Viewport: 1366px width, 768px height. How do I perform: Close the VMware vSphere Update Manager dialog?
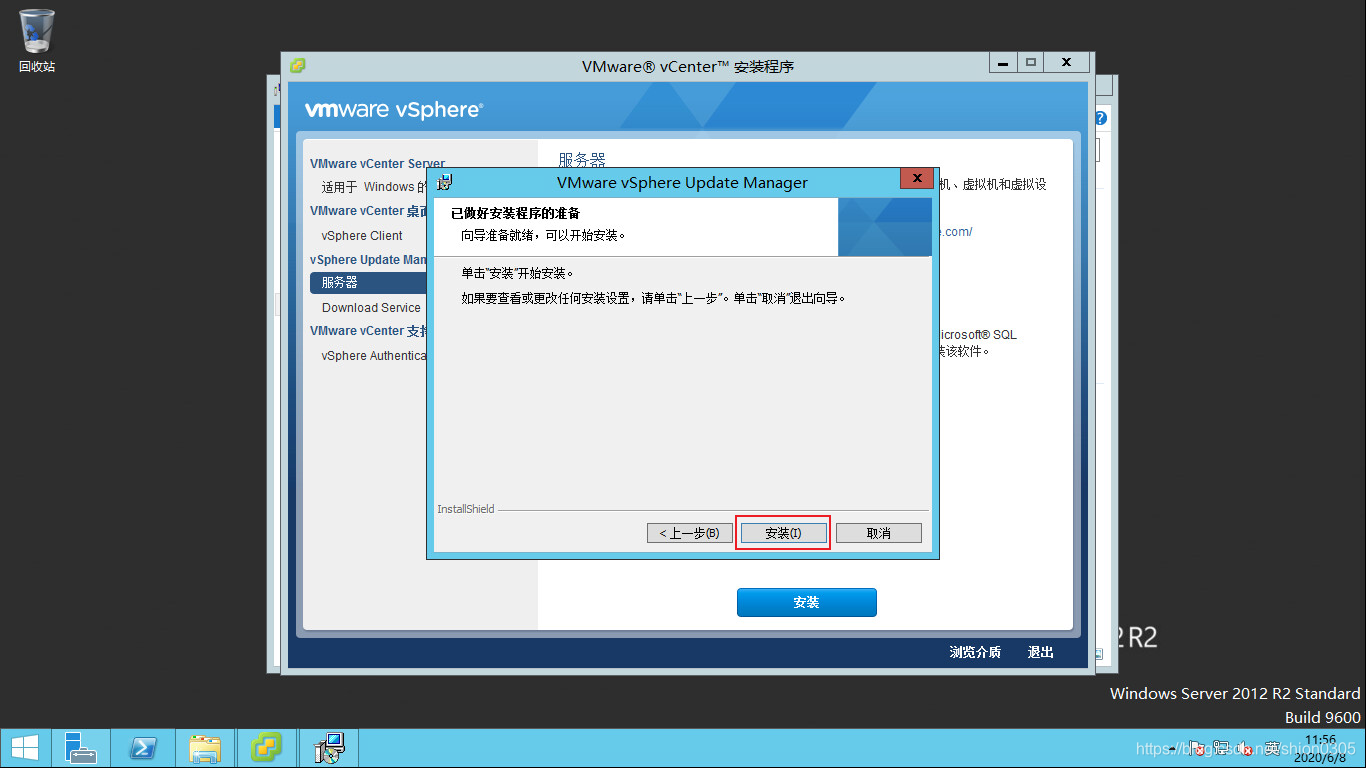coord(916,179)
